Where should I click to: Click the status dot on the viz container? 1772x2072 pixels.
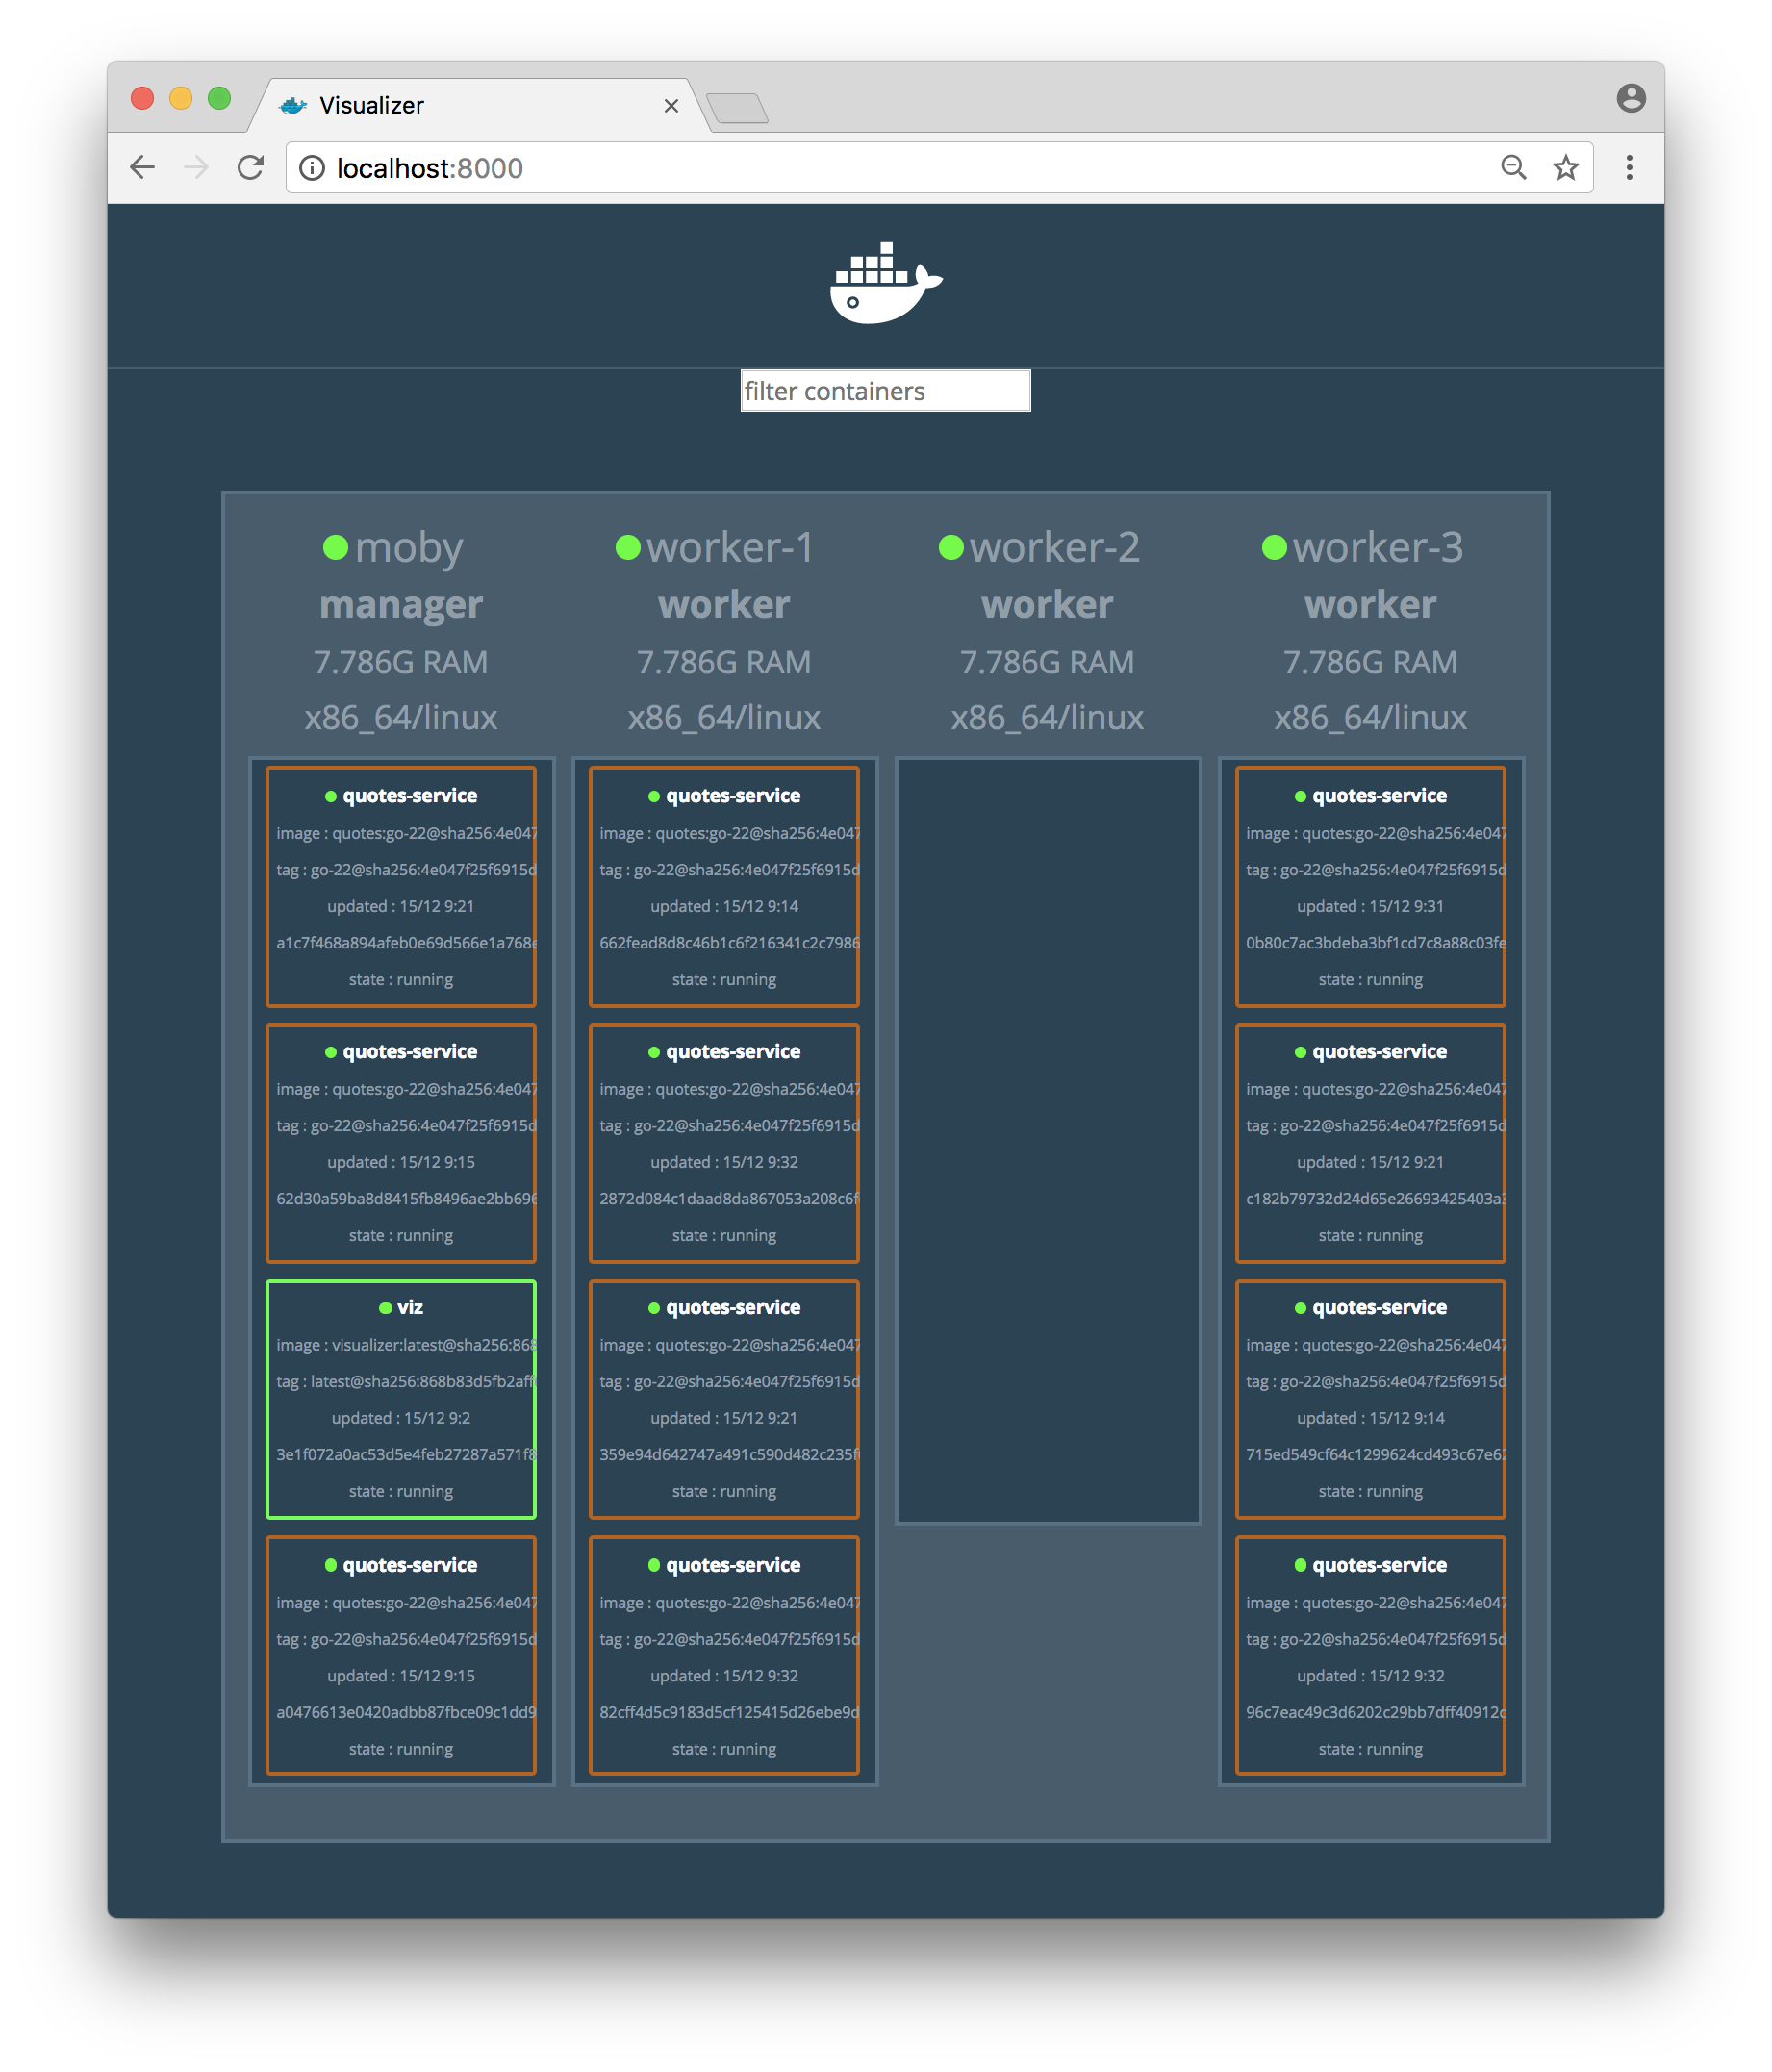(x=384, y=1307)
